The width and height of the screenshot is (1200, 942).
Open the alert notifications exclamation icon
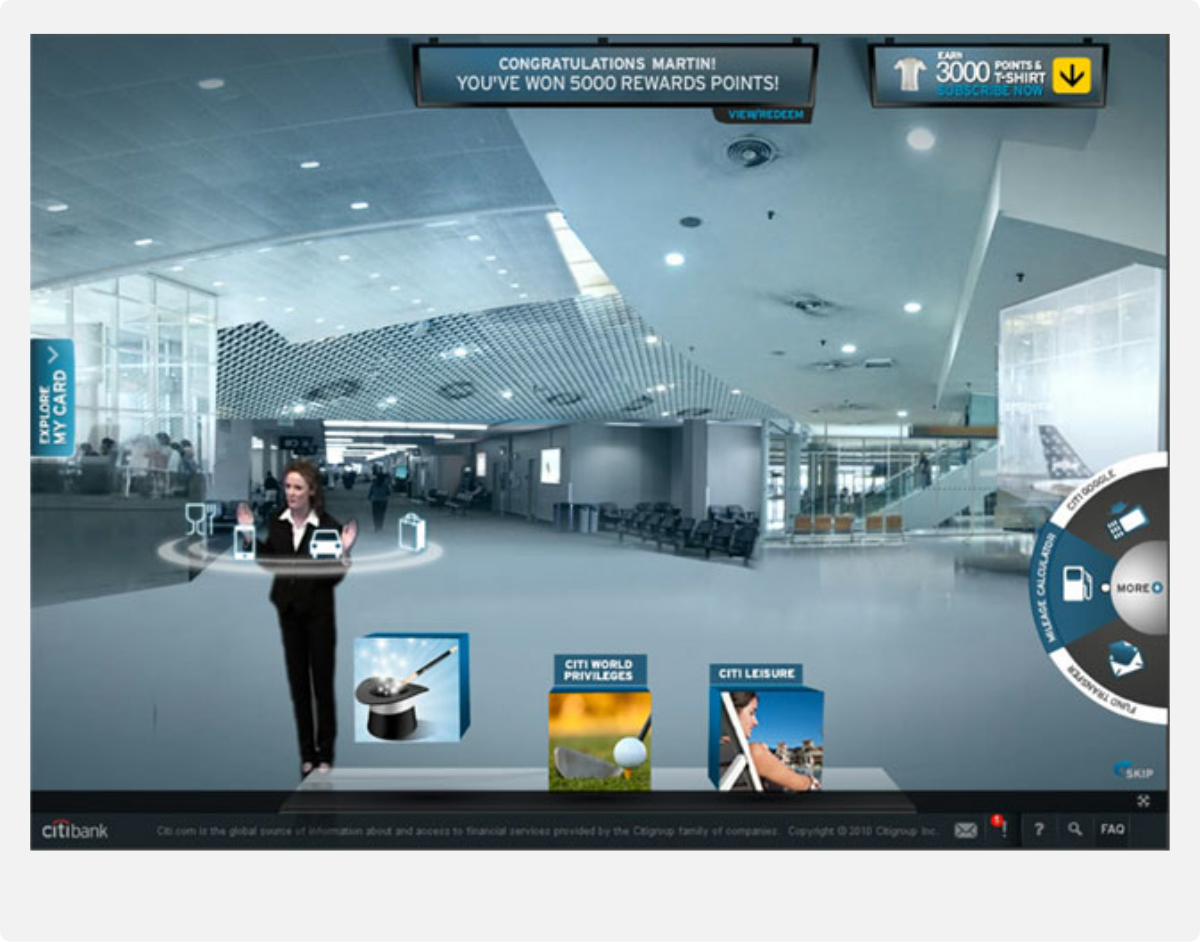1000,829
